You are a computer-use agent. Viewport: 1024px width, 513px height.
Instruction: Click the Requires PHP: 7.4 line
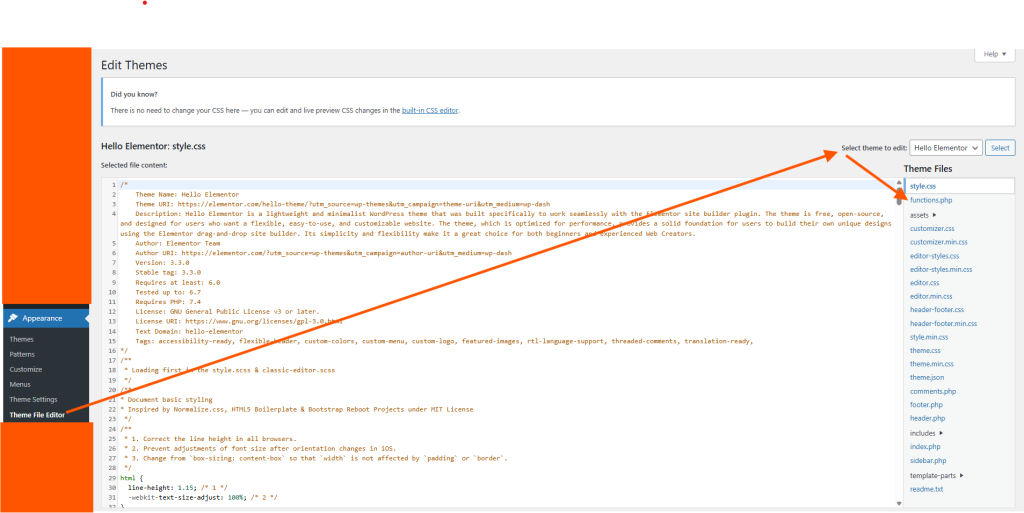coord(168,302)
